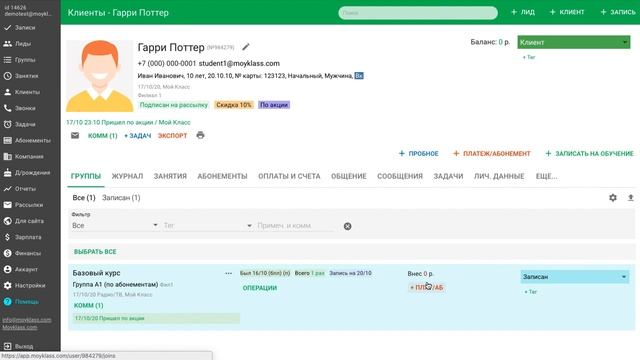
Task: Print the client card
Action: point(200,135)
